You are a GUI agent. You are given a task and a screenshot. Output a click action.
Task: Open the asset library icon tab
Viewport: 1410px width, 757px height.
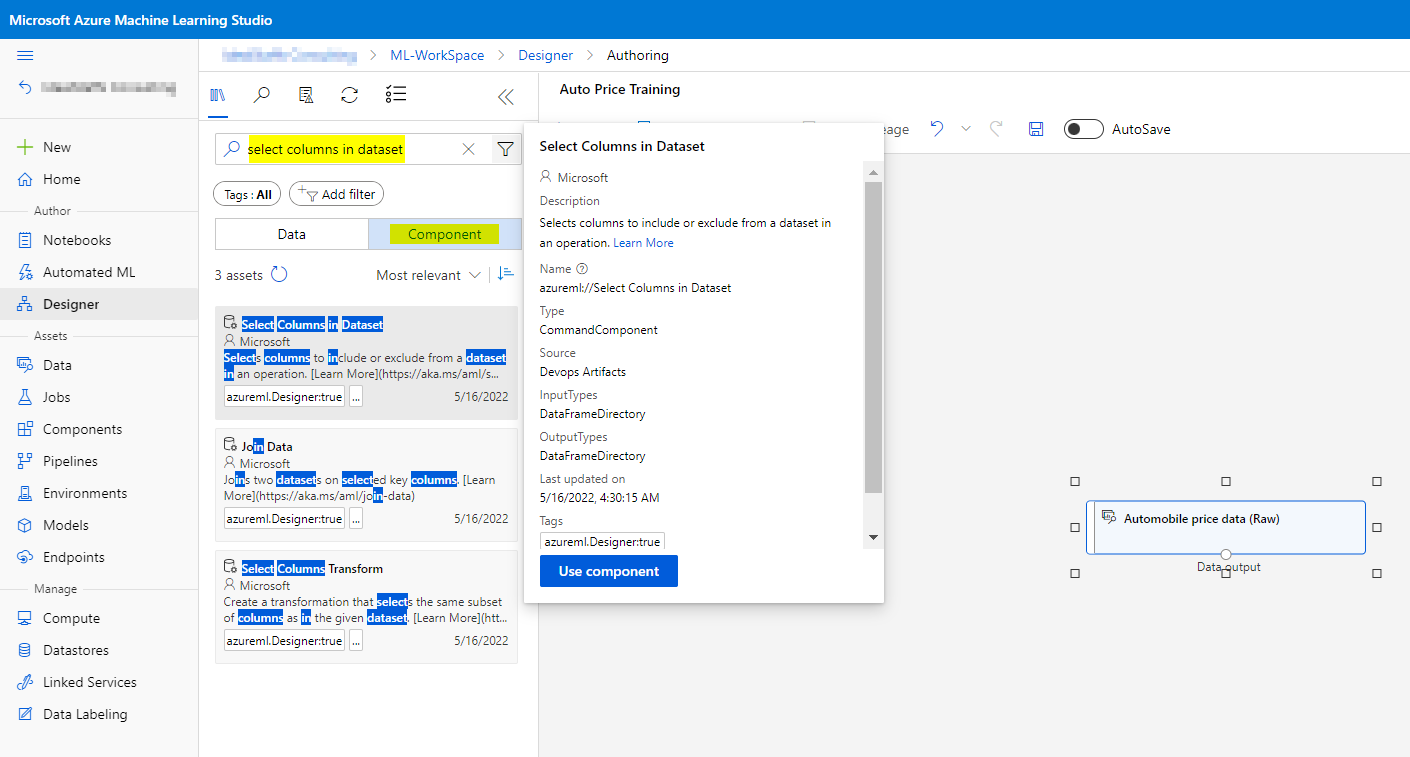(x=218, y=95)
